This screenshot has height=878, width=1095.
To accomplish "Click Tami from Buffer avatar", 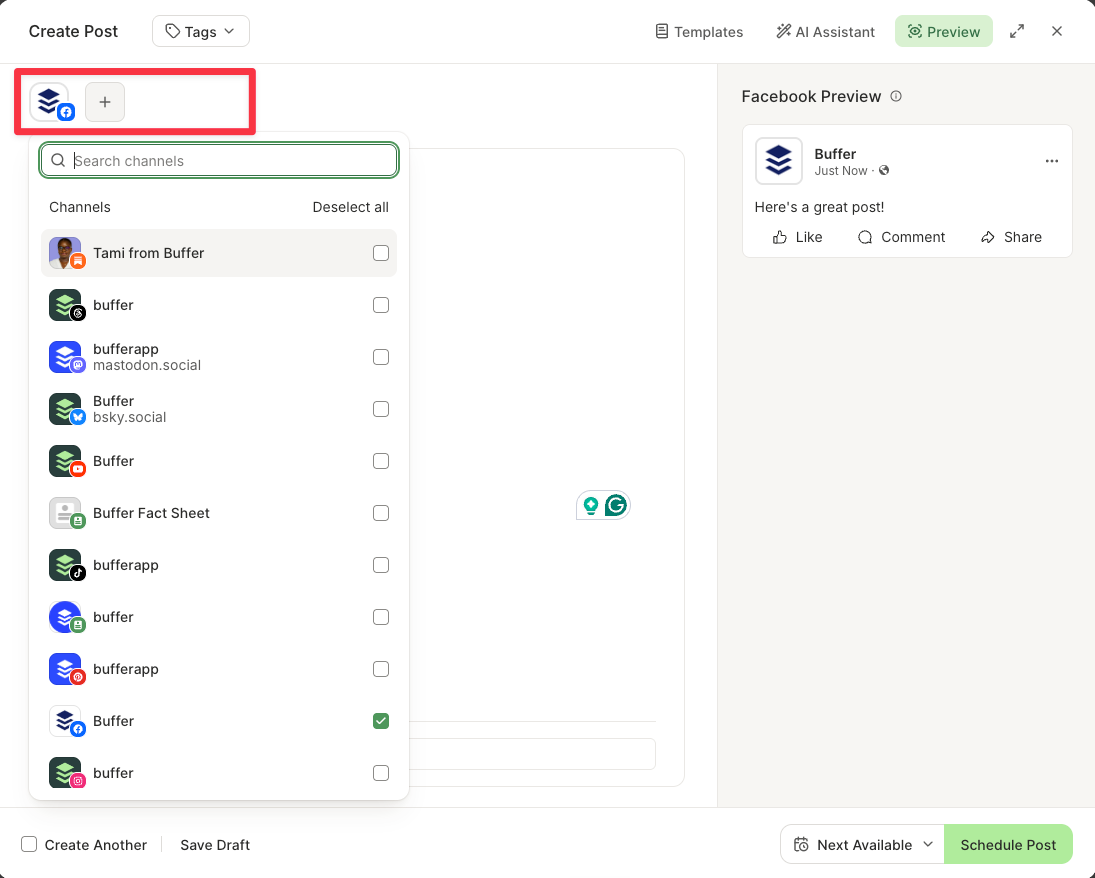I will pos(66,253).
